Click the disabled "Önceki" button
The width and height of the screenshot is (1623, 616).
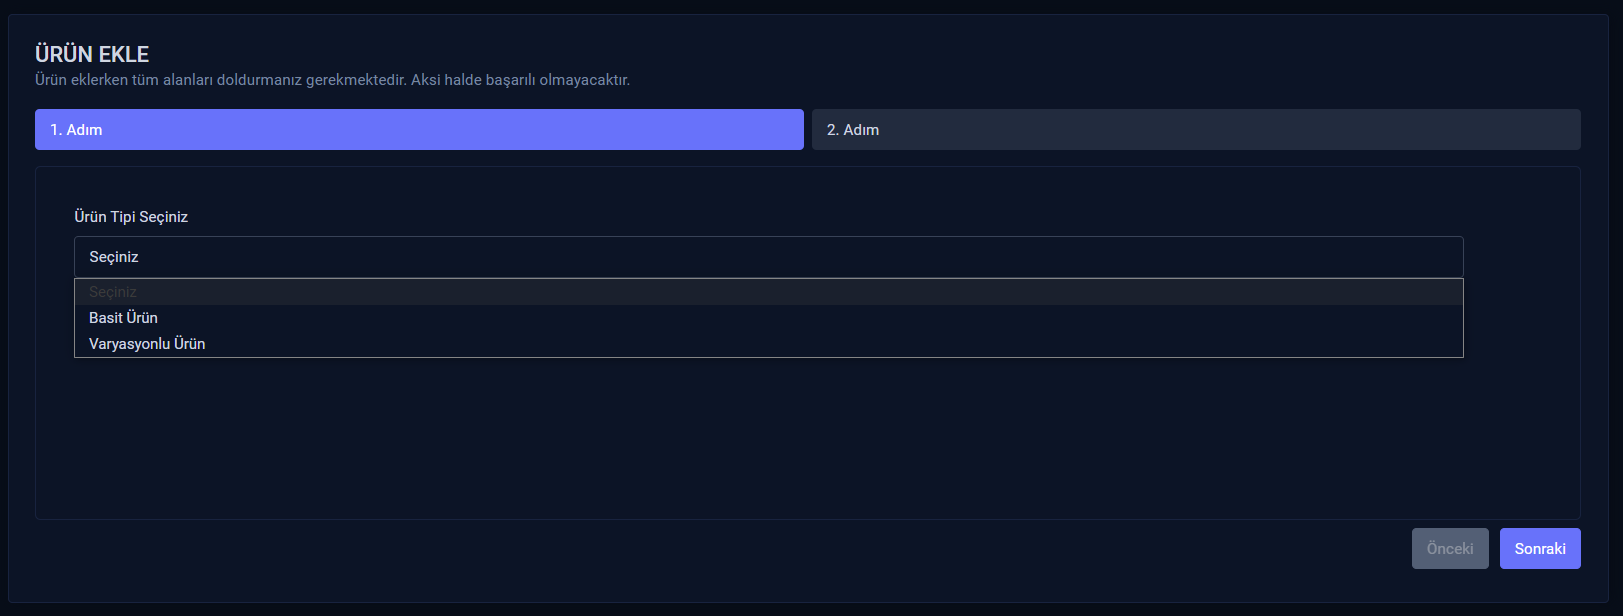click(x=1449, y=549)
